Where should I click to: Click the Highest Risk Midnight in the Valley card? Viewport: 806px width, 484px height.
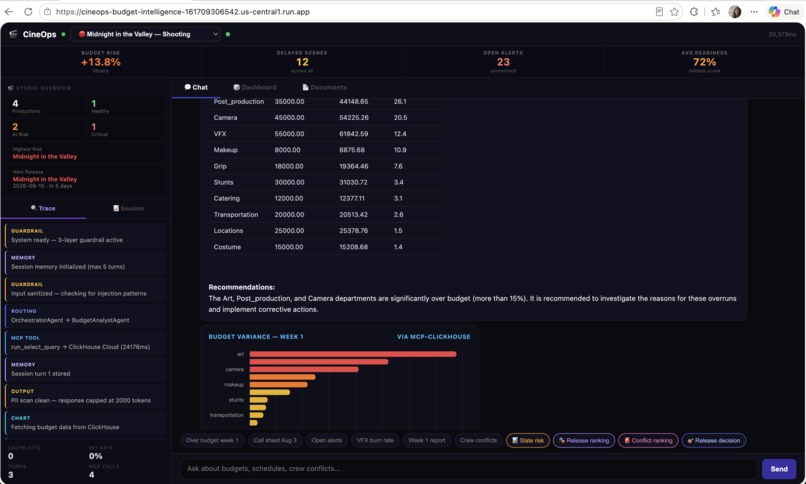click(85, 153)
